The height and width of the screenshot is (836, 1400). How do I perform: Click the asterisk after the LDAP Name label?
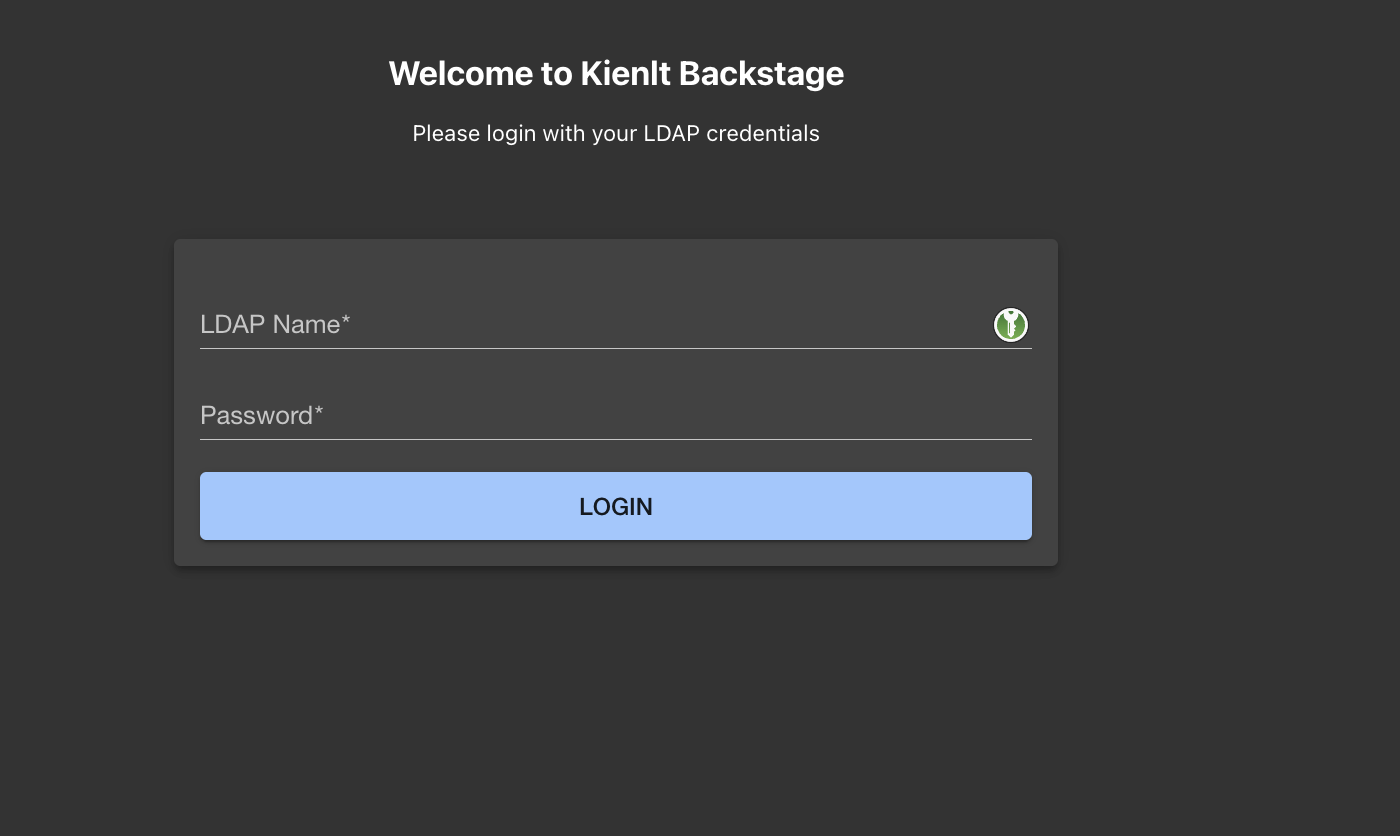click(x=346, y=322)
